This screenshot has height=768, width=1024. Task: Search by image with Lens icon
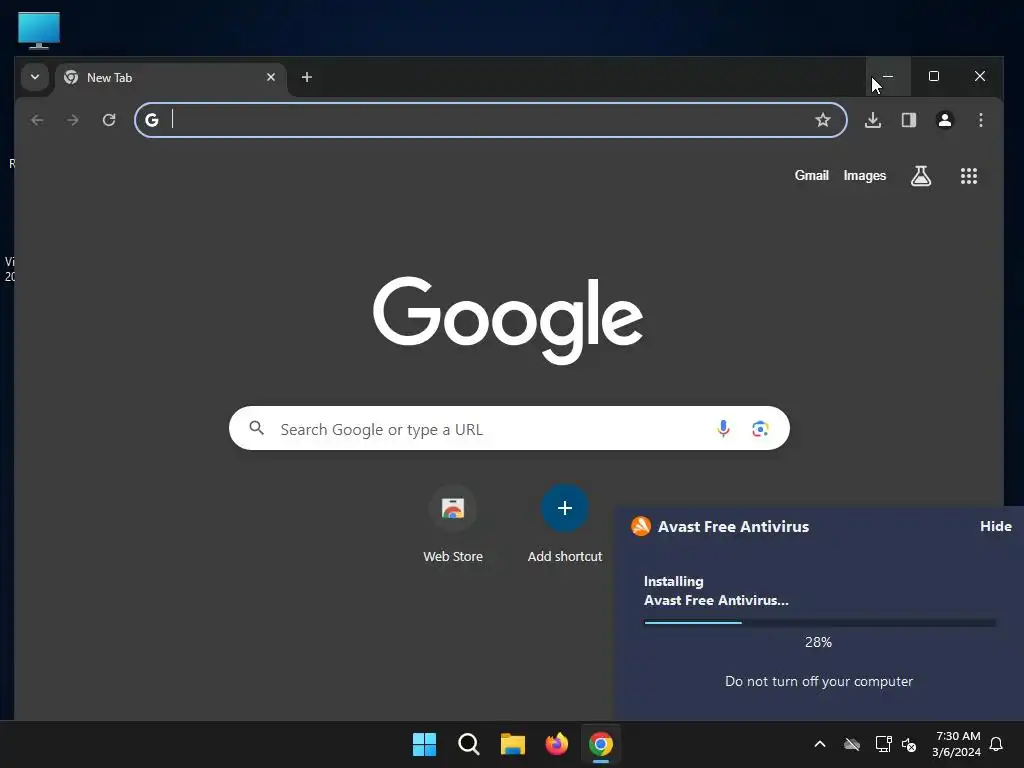pyautogui.click(x=760, y=428)
